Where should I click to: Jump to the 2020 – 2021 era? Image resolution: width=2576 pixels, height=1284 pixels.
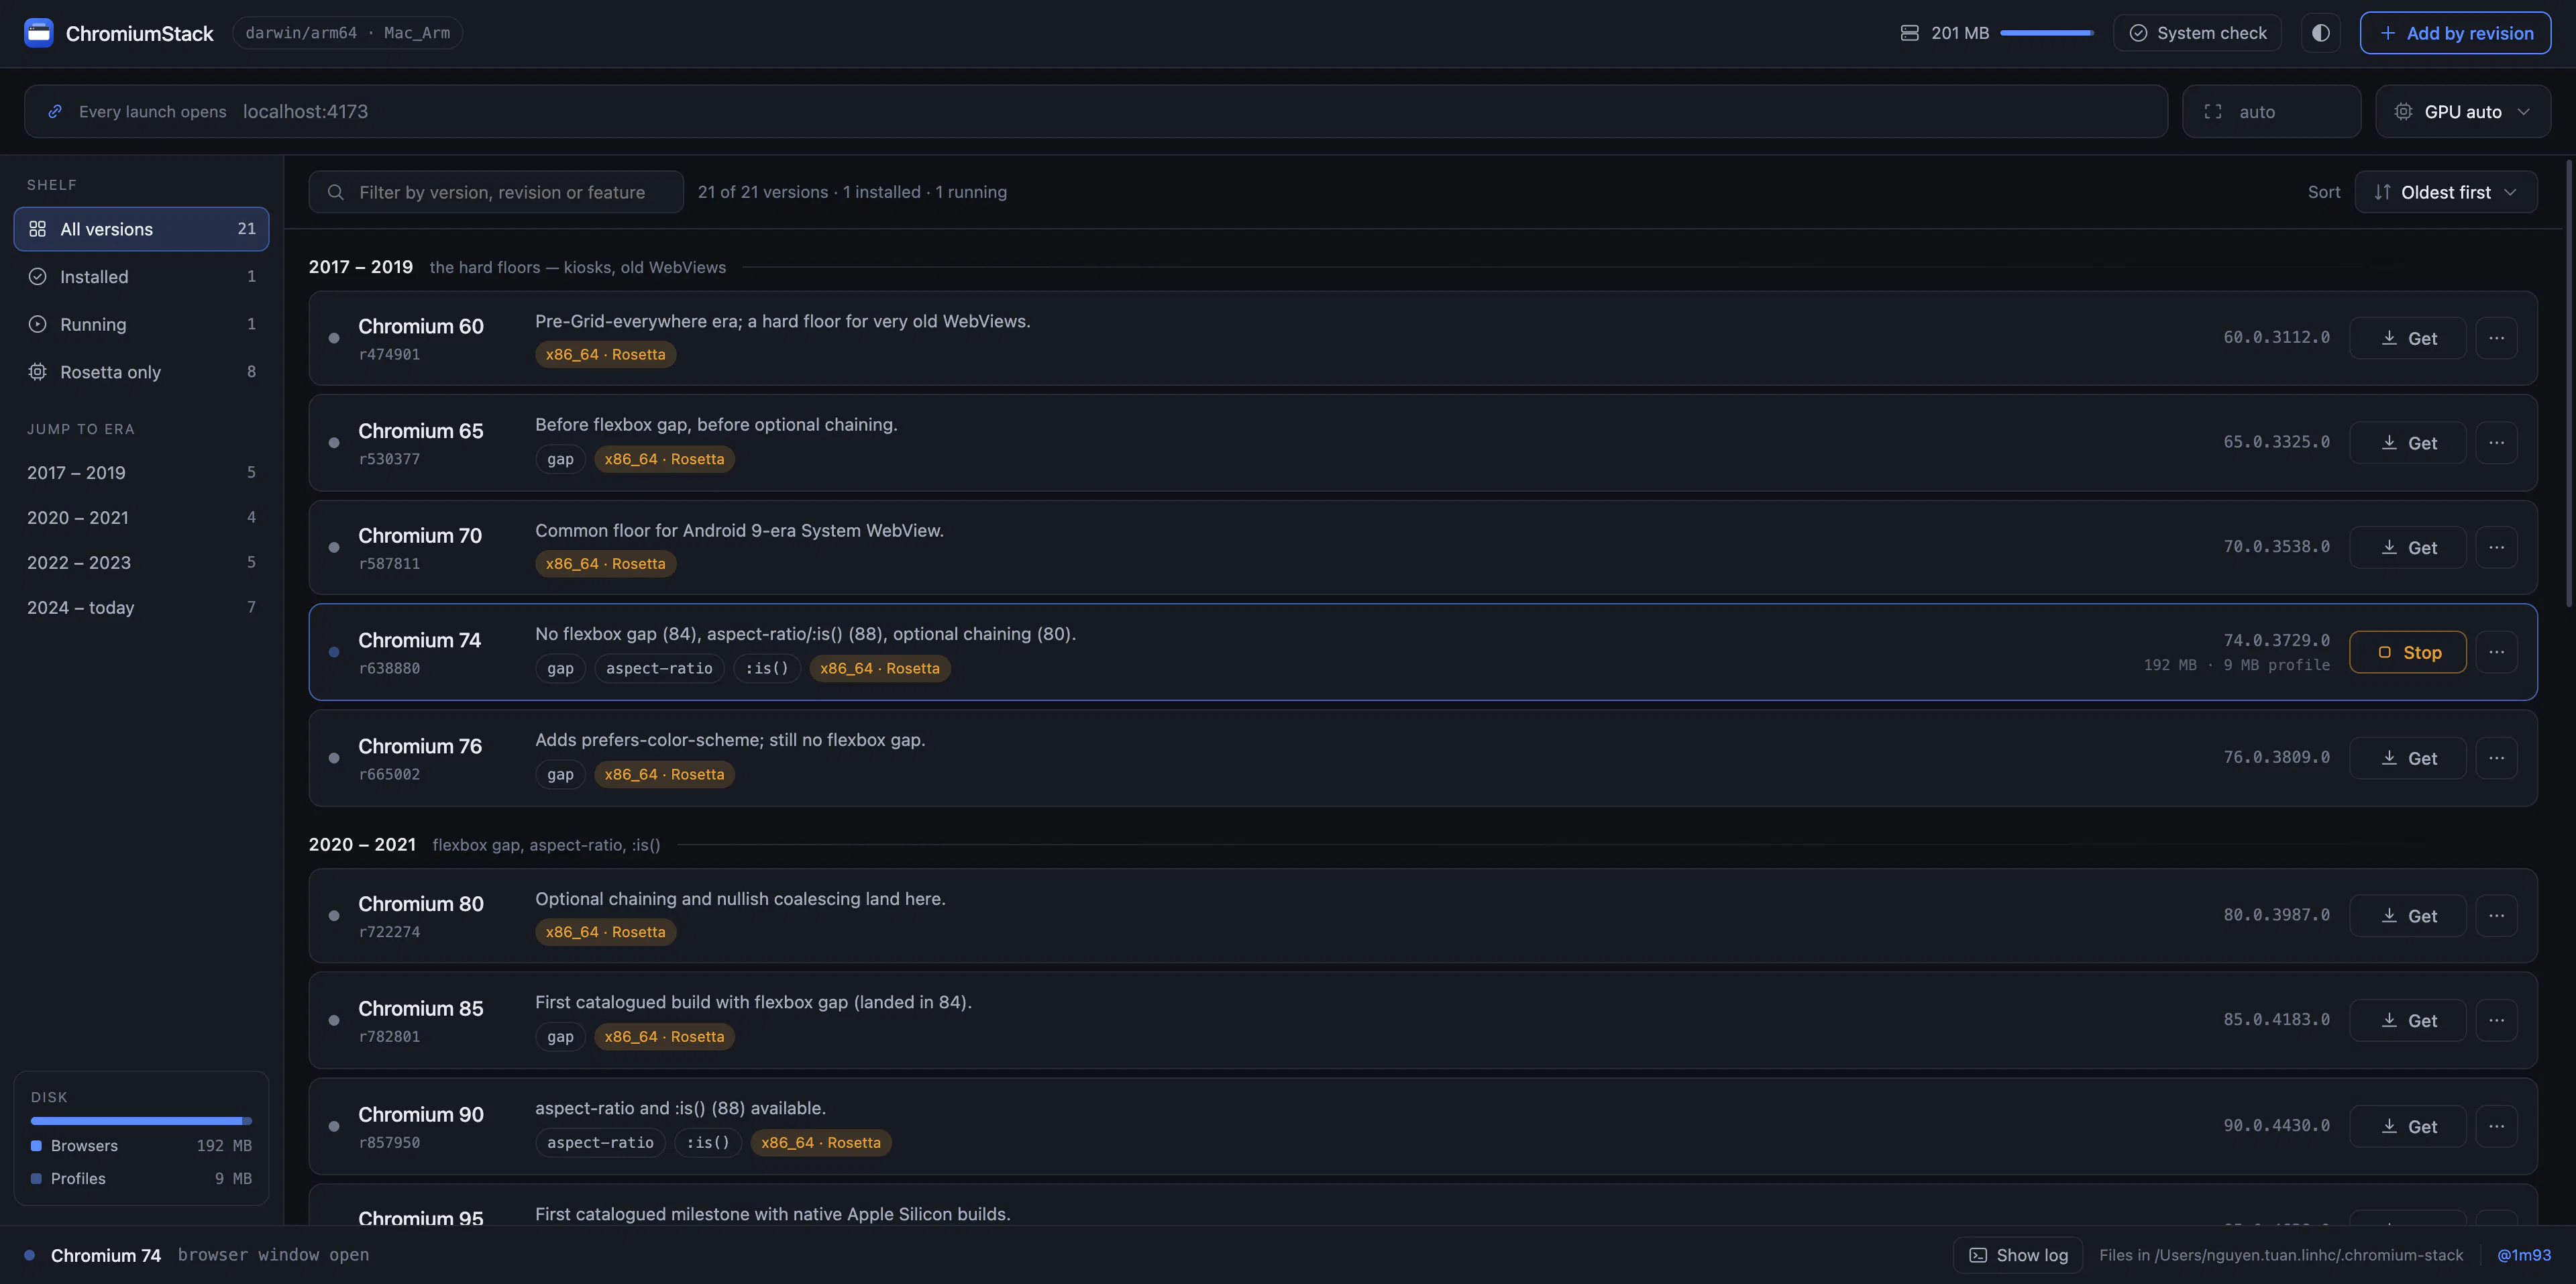pos(141,517)
